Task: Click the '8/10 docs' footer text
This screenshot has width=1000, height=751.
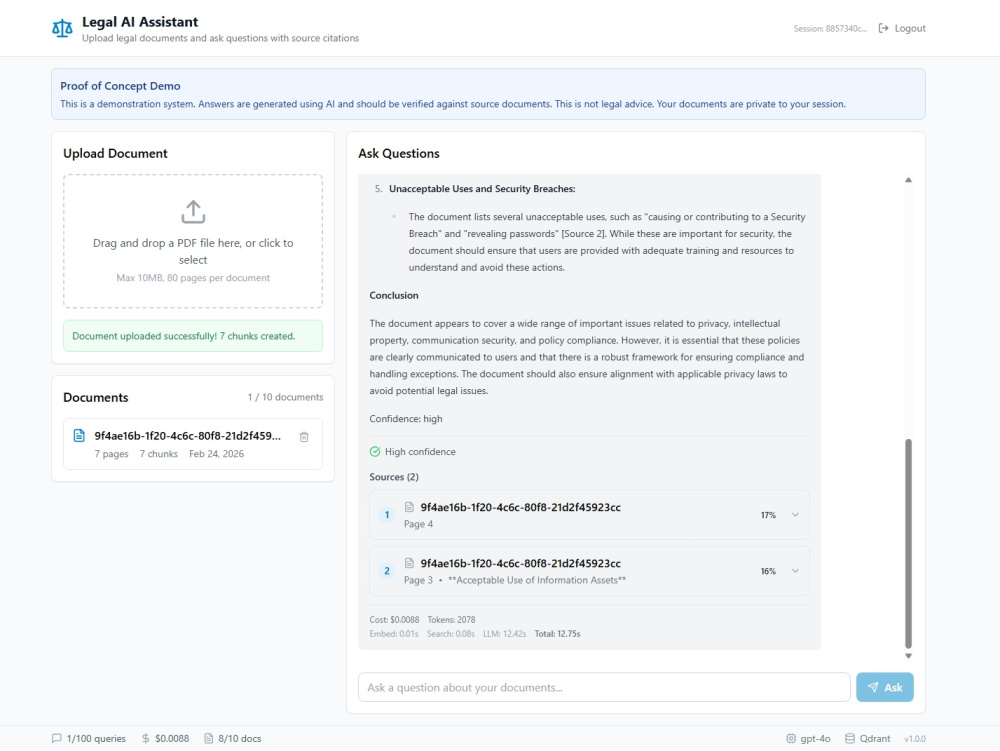Action: [x=240, y=738]
